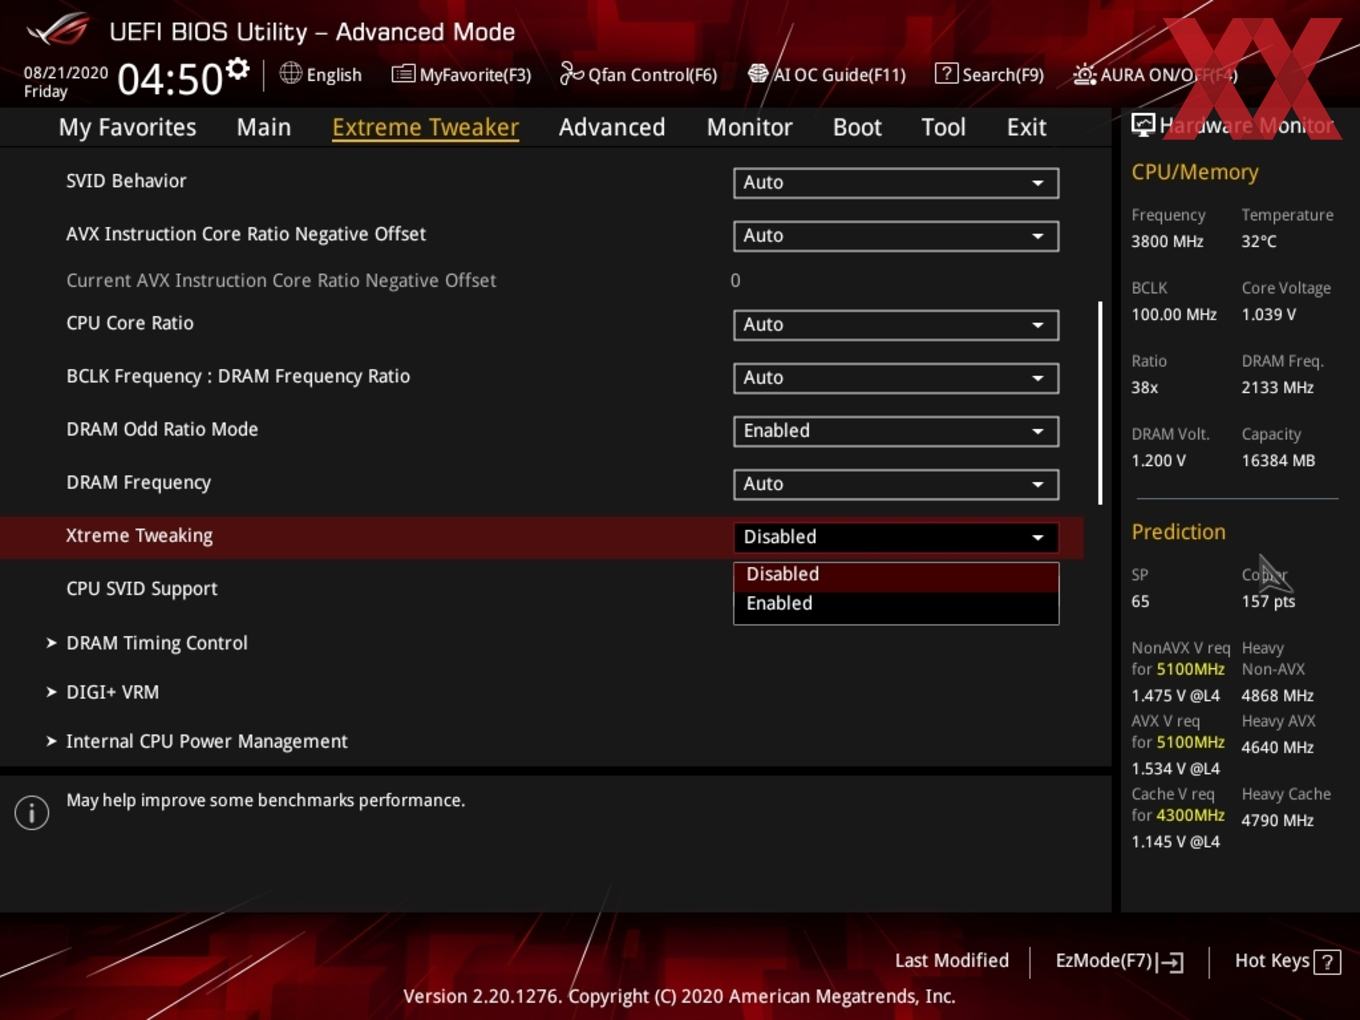The width and height of the screenshot is (1360, 1020).
Task: Open the SVID Behavior dropdown
Action: coord(896,183)
